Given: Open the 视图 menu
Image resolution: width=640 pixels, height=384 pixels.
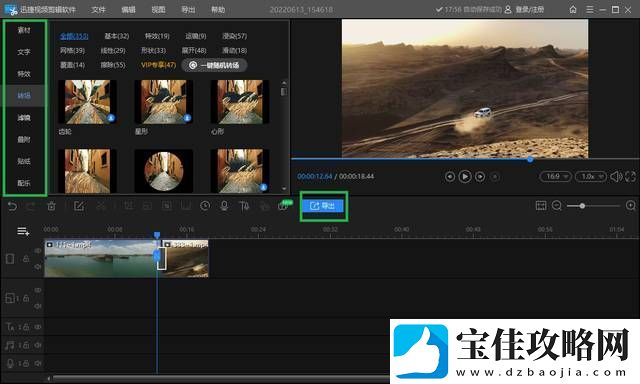Looking at the screenshot, I should (158, 9).
